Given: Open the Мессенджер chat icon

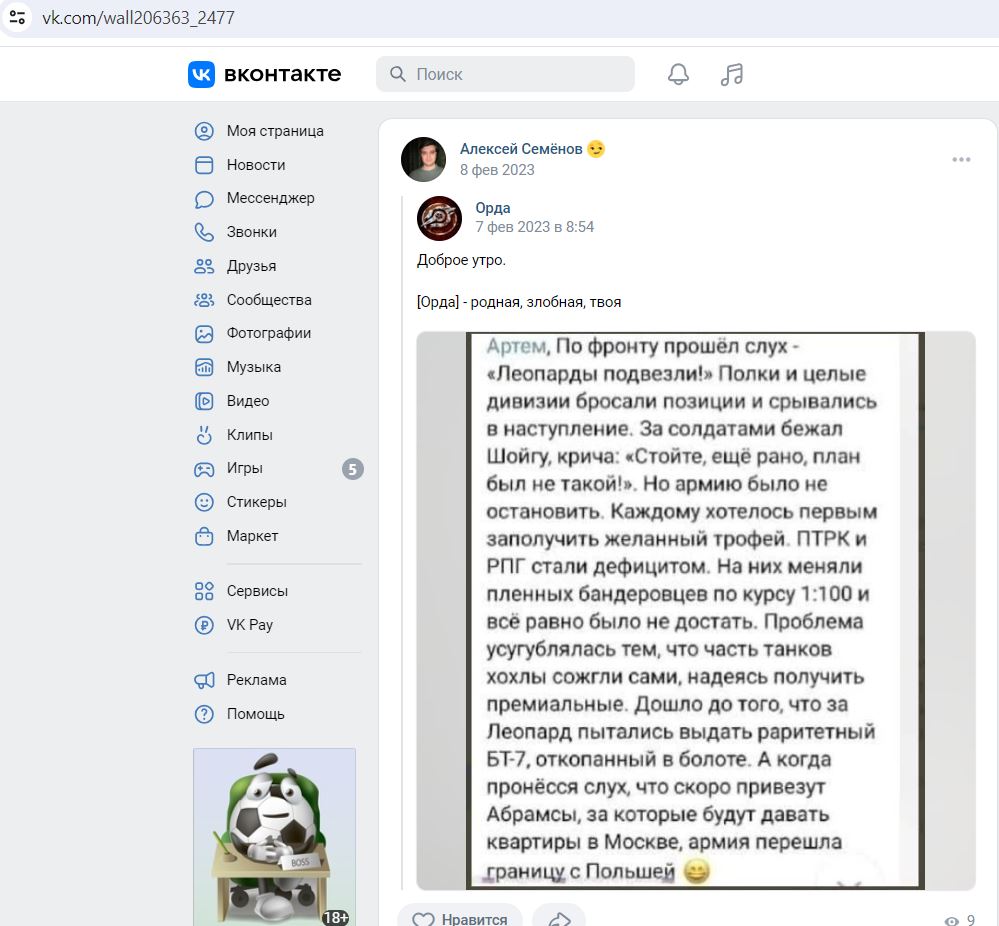Looking at the screenshot, I should (204, 199).
